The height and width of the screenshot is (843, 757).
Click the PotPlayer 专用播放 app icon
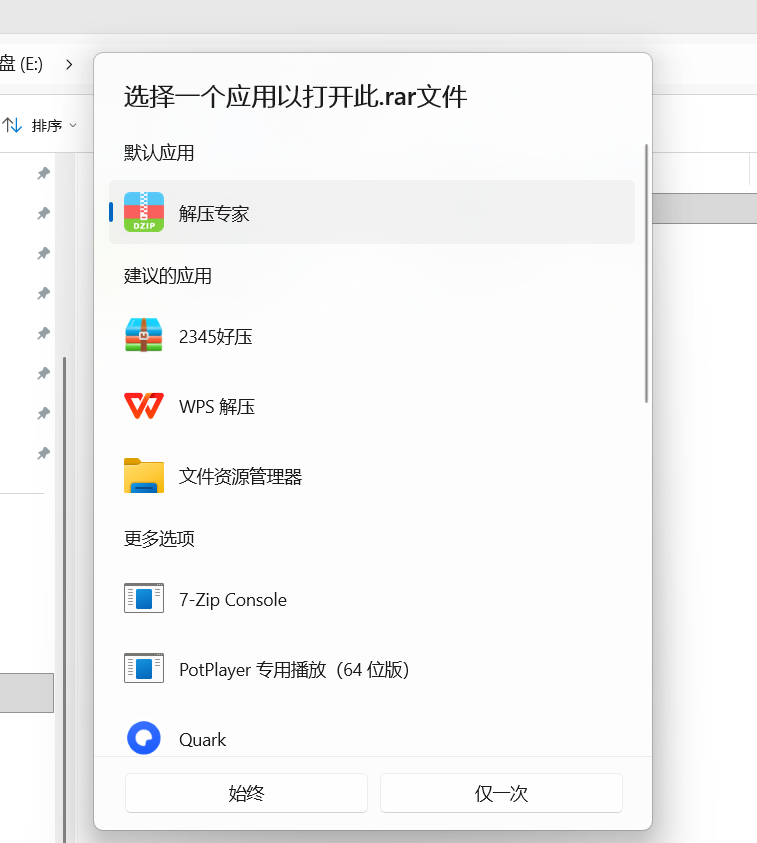coord(144,668)
